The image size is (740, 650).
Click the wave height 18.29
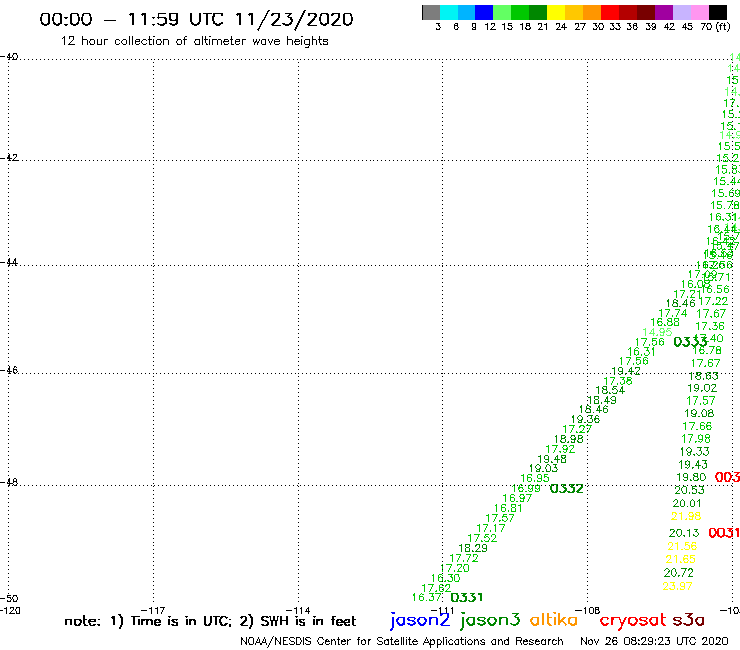[473, 548]
